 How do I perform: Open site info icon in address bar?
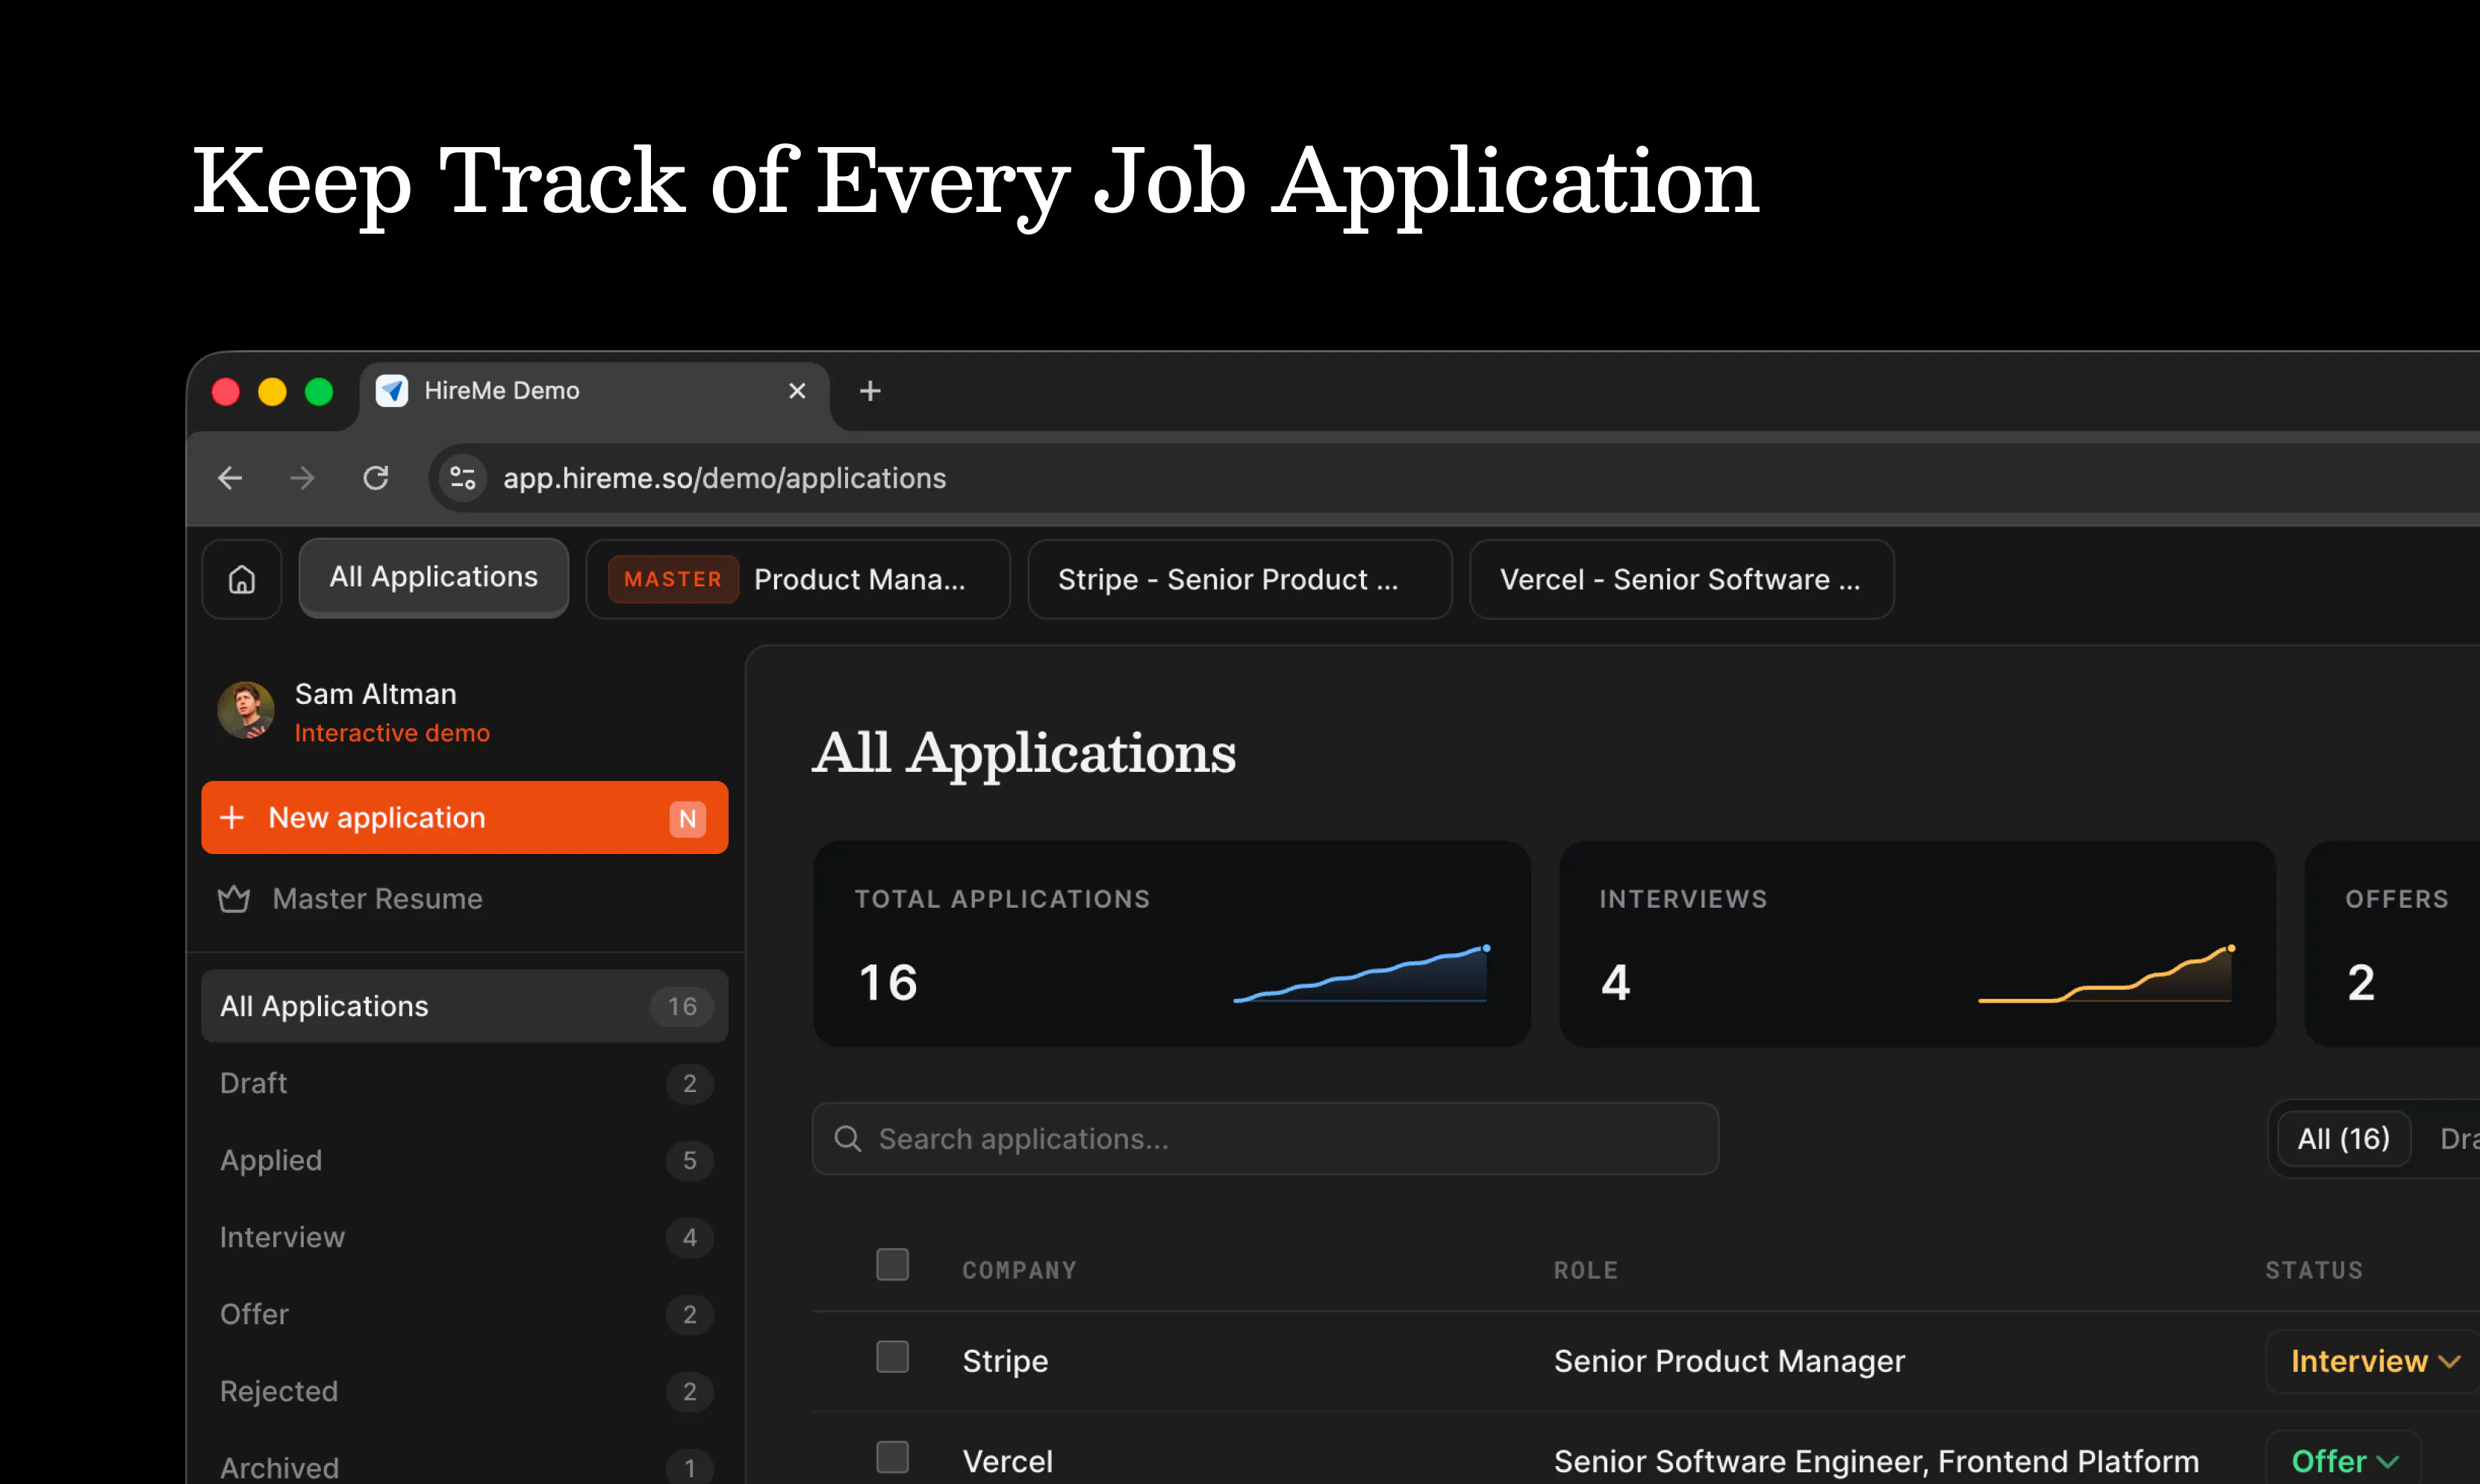tap(463, 478)
